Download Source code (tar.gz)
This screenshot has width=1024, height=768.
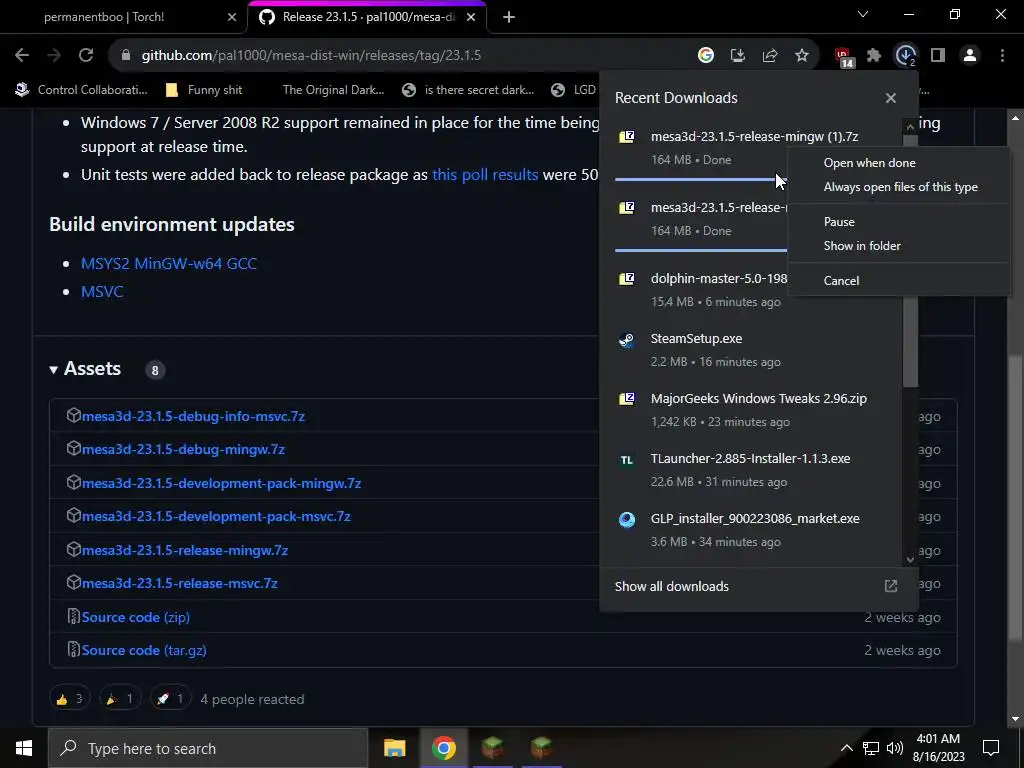pyautogui.click(x=144, y=650)
